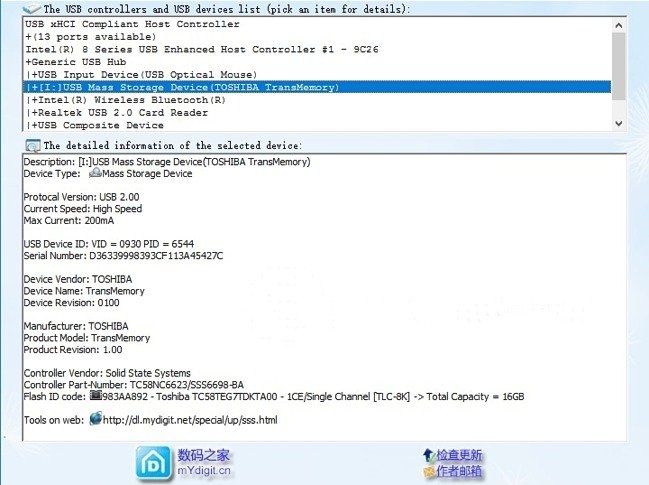
Task: Select Intel(R) Wireless Bluetooth(R) row
Action: [317, 100]
